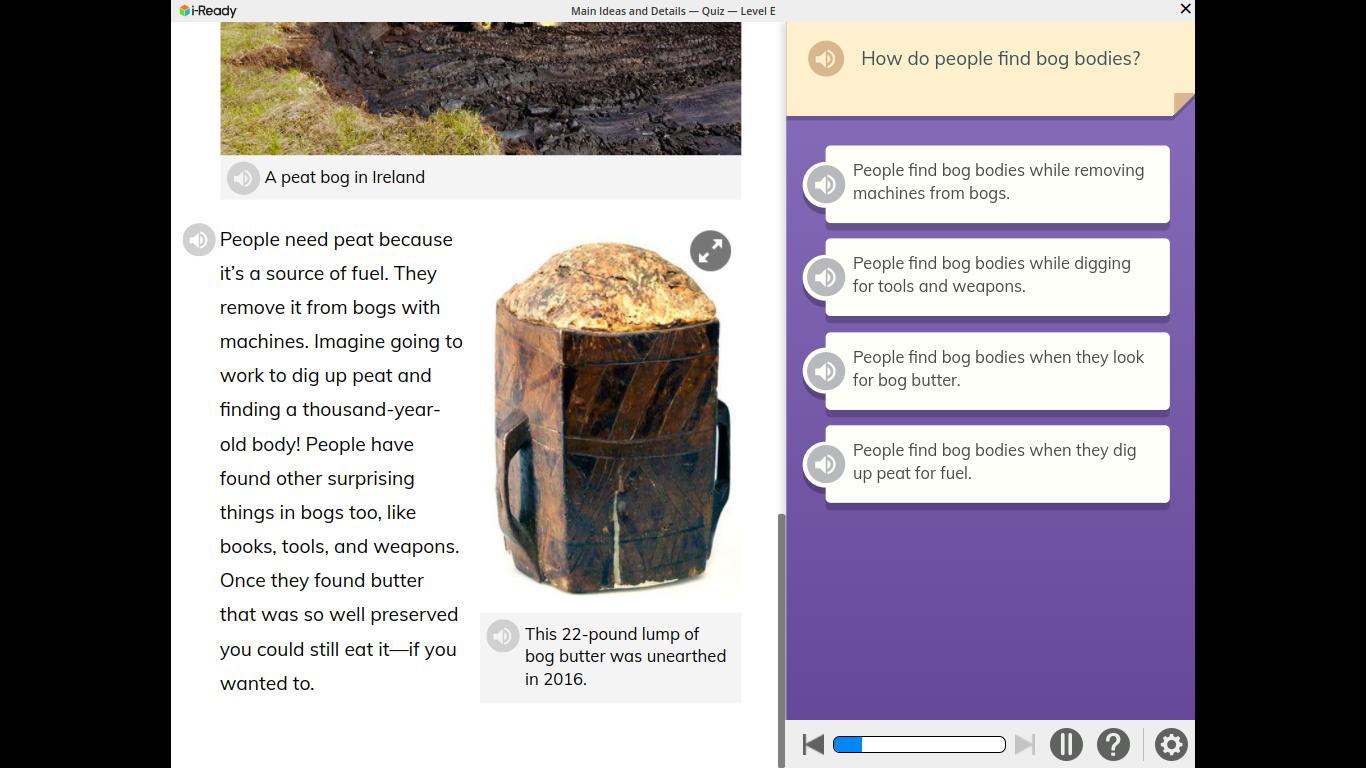Play audio for the 'People need peat' paragraph

(x=199, y=240)
